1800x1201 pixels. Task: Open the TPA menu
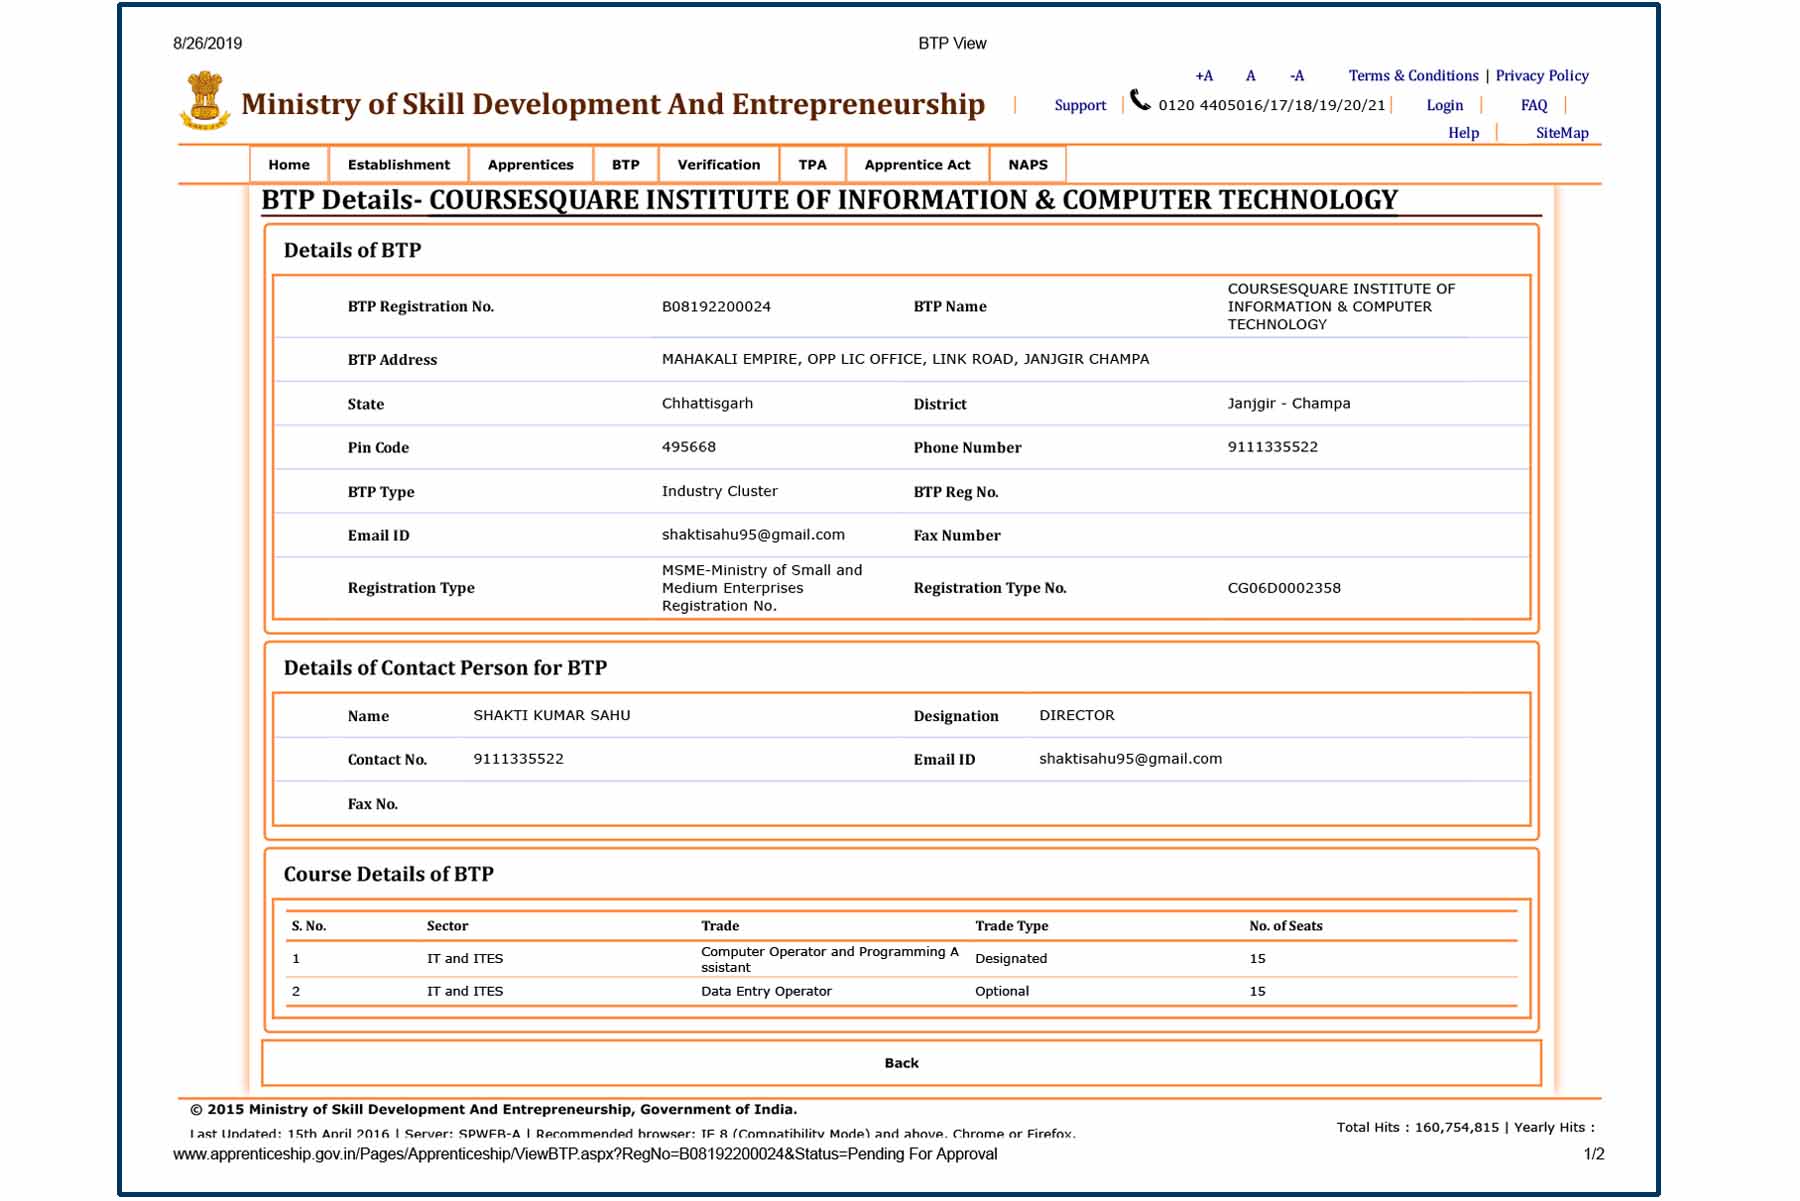pos(813,165)
